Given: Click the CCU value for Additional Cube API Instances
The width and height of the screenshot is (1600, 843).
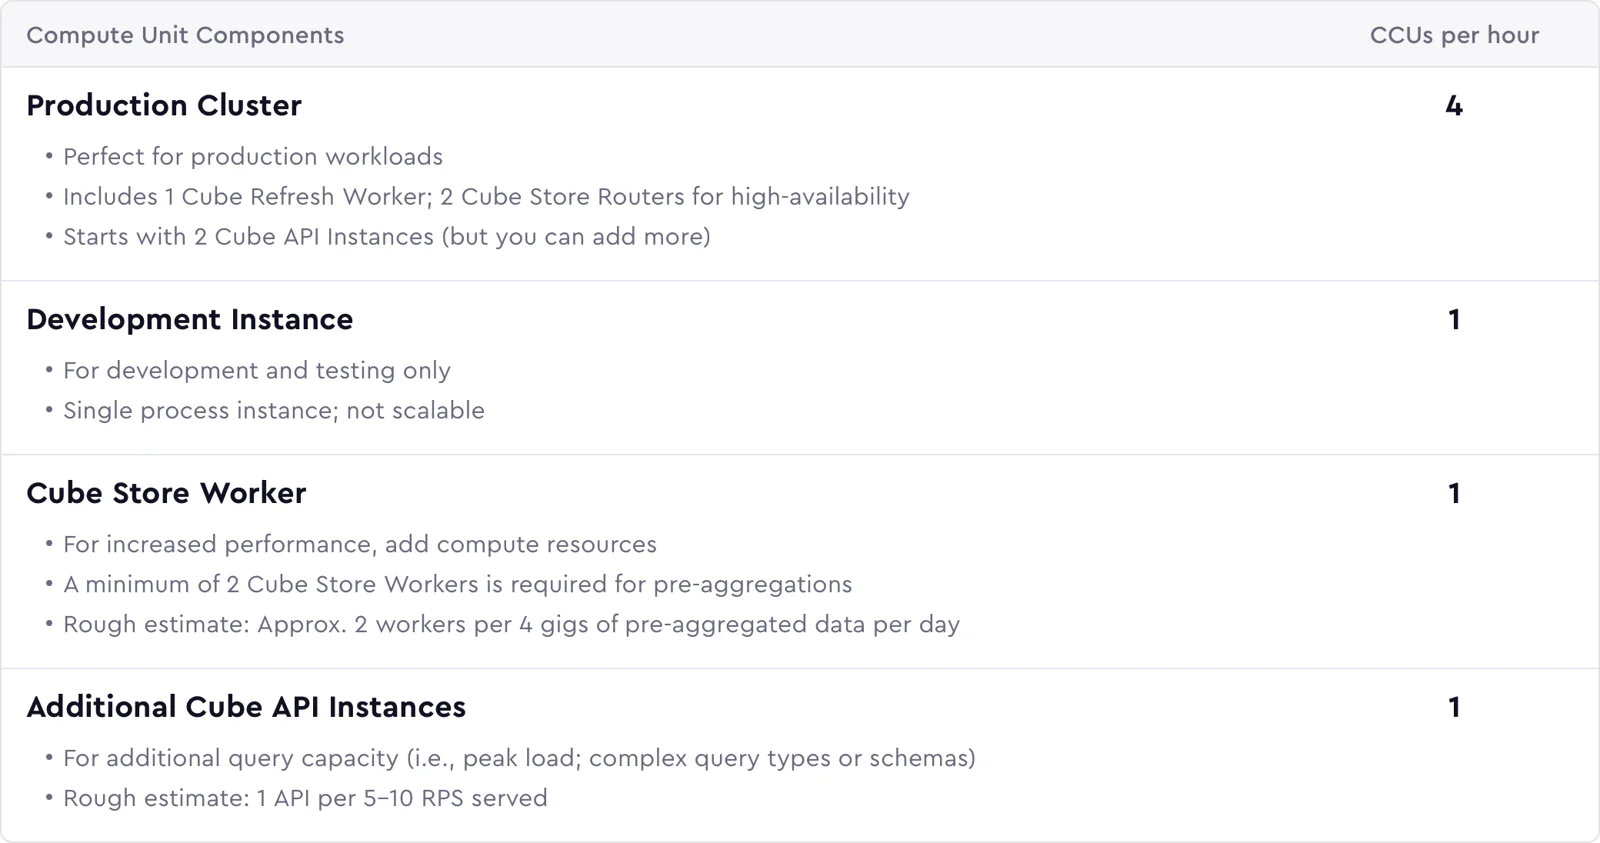Looking at the screenshot, I should pyautogui.click(x=1454, y=707).
